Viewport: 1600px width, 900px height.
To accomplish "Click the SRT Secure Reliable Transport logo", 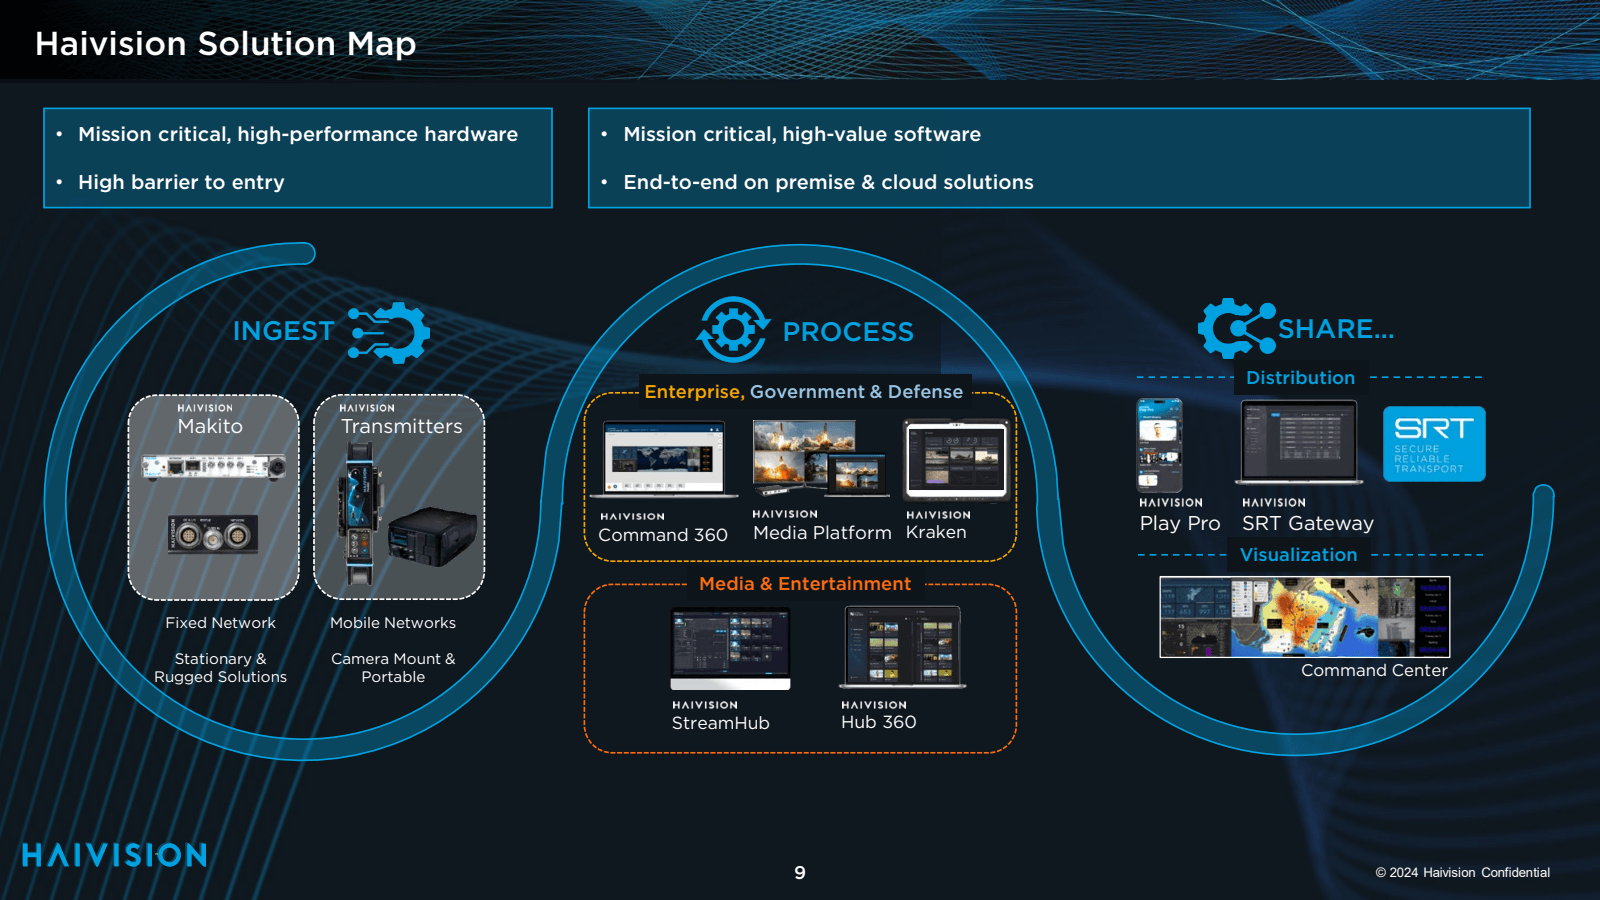I will (x=1434, y=444).
